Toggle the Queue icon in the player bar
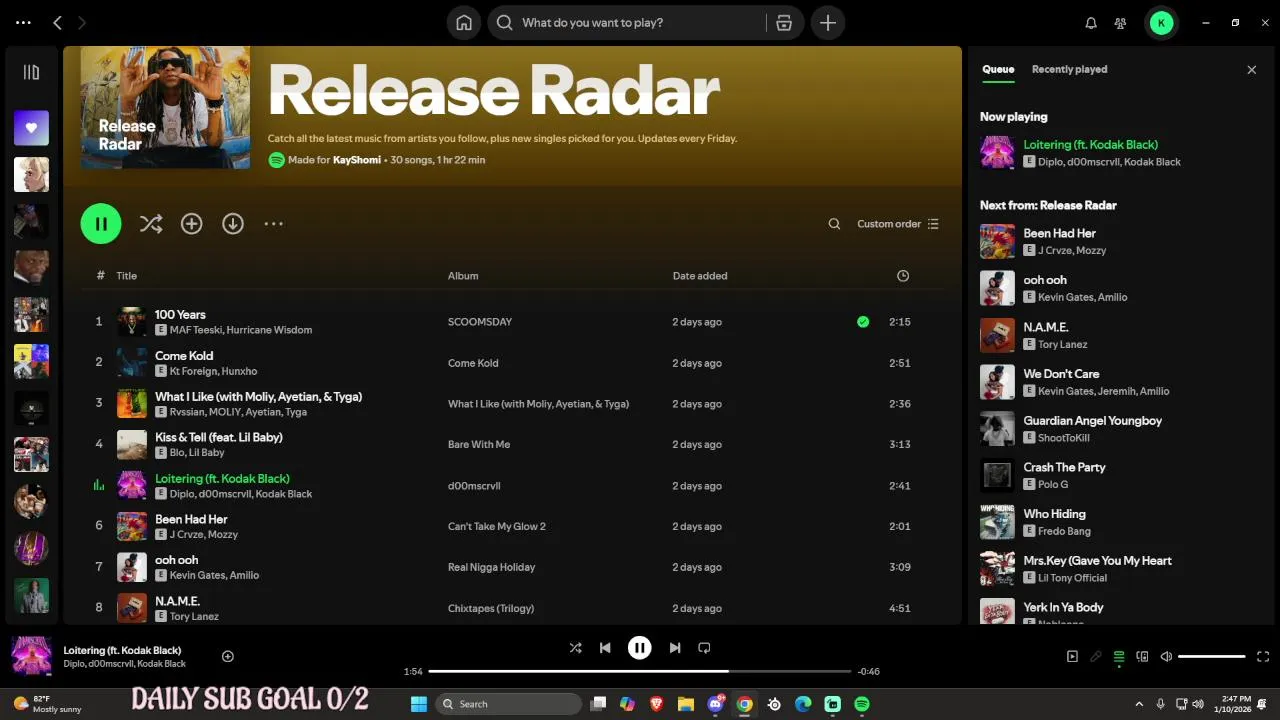This screenshot has width=1280, height=720. click(1119, 657)
